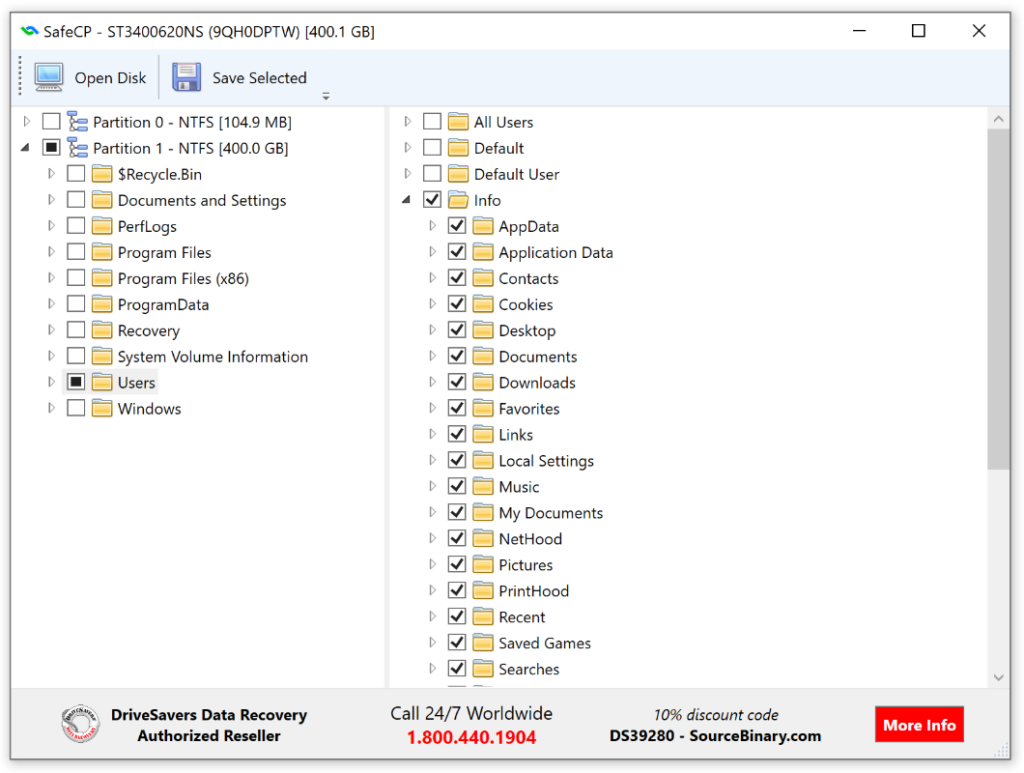Select the Recovery folder in left tree
The image size is (1024, 773).
148,330
